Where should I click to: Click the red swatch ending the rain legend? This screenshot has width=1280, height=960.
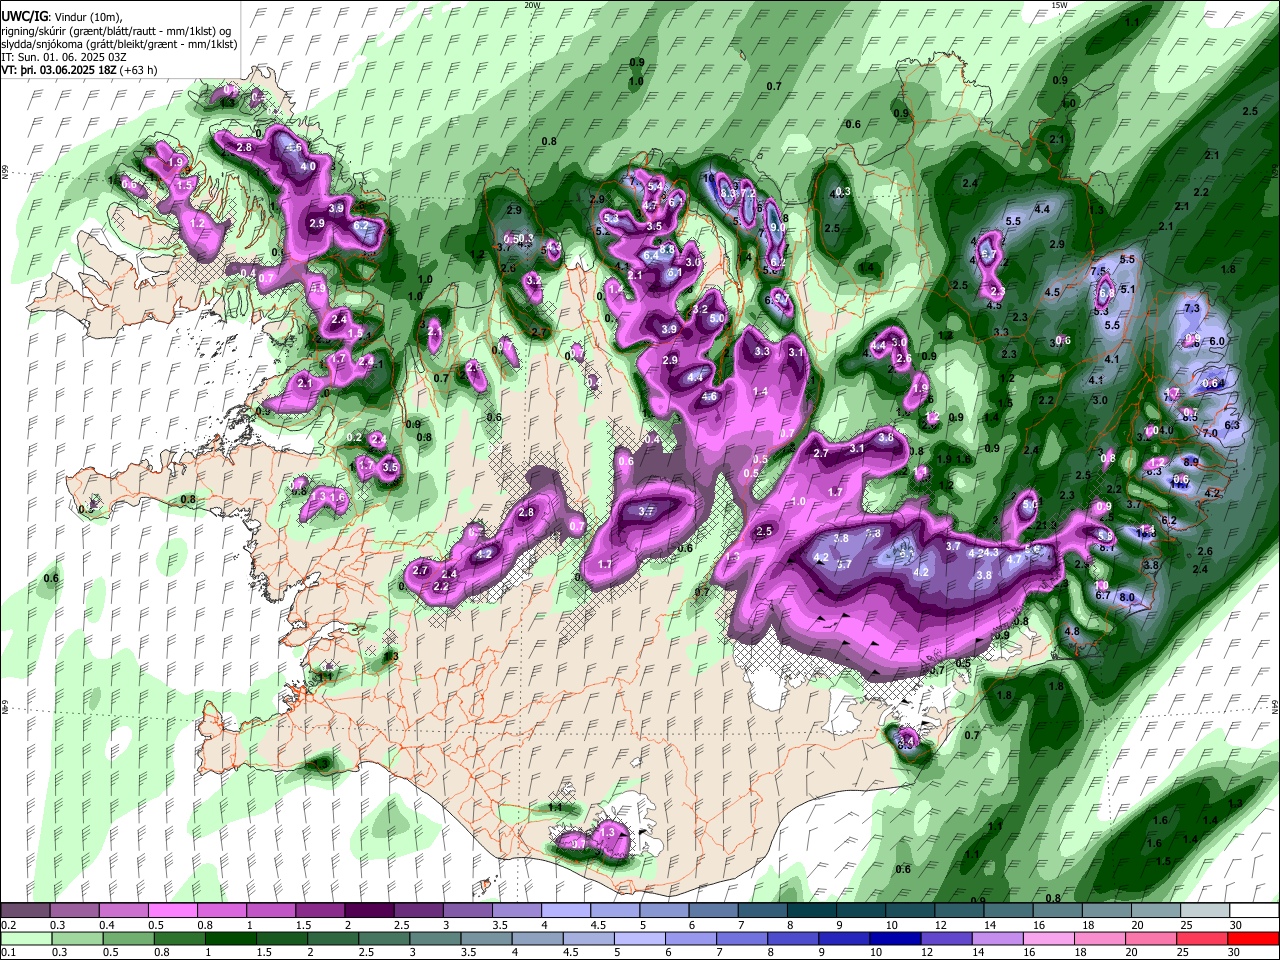click(x=1253, y=938)
